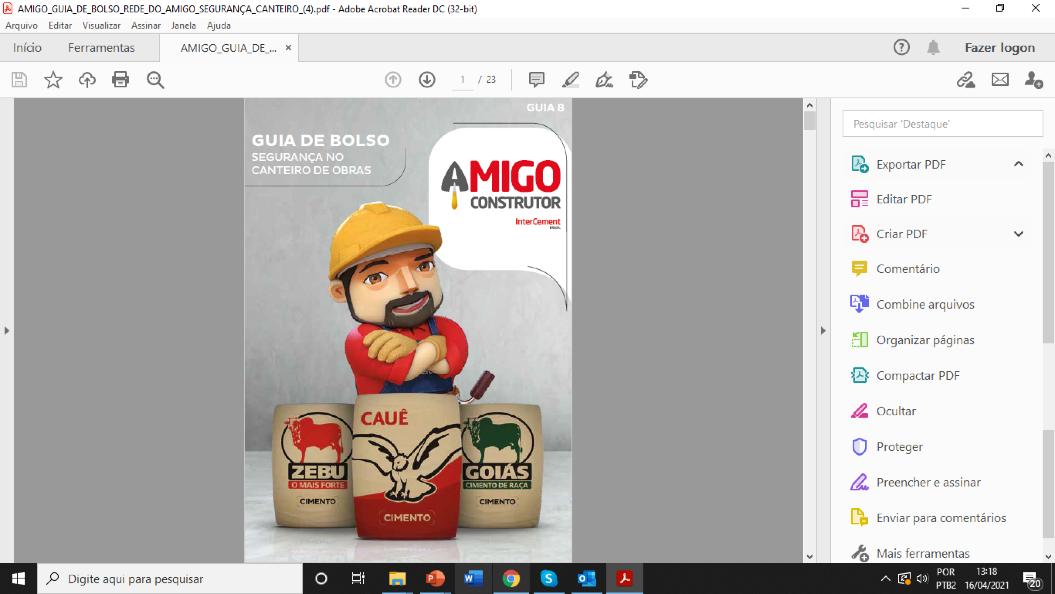Click the Windows Start button

[x=18, y=579]
